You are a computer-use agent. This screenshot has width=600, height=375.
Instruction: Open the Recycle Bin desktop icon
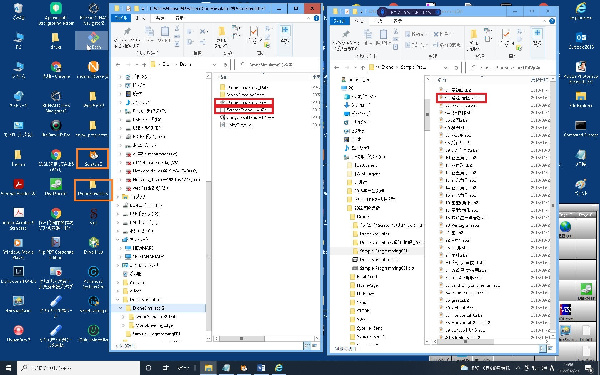coord(18,11)
